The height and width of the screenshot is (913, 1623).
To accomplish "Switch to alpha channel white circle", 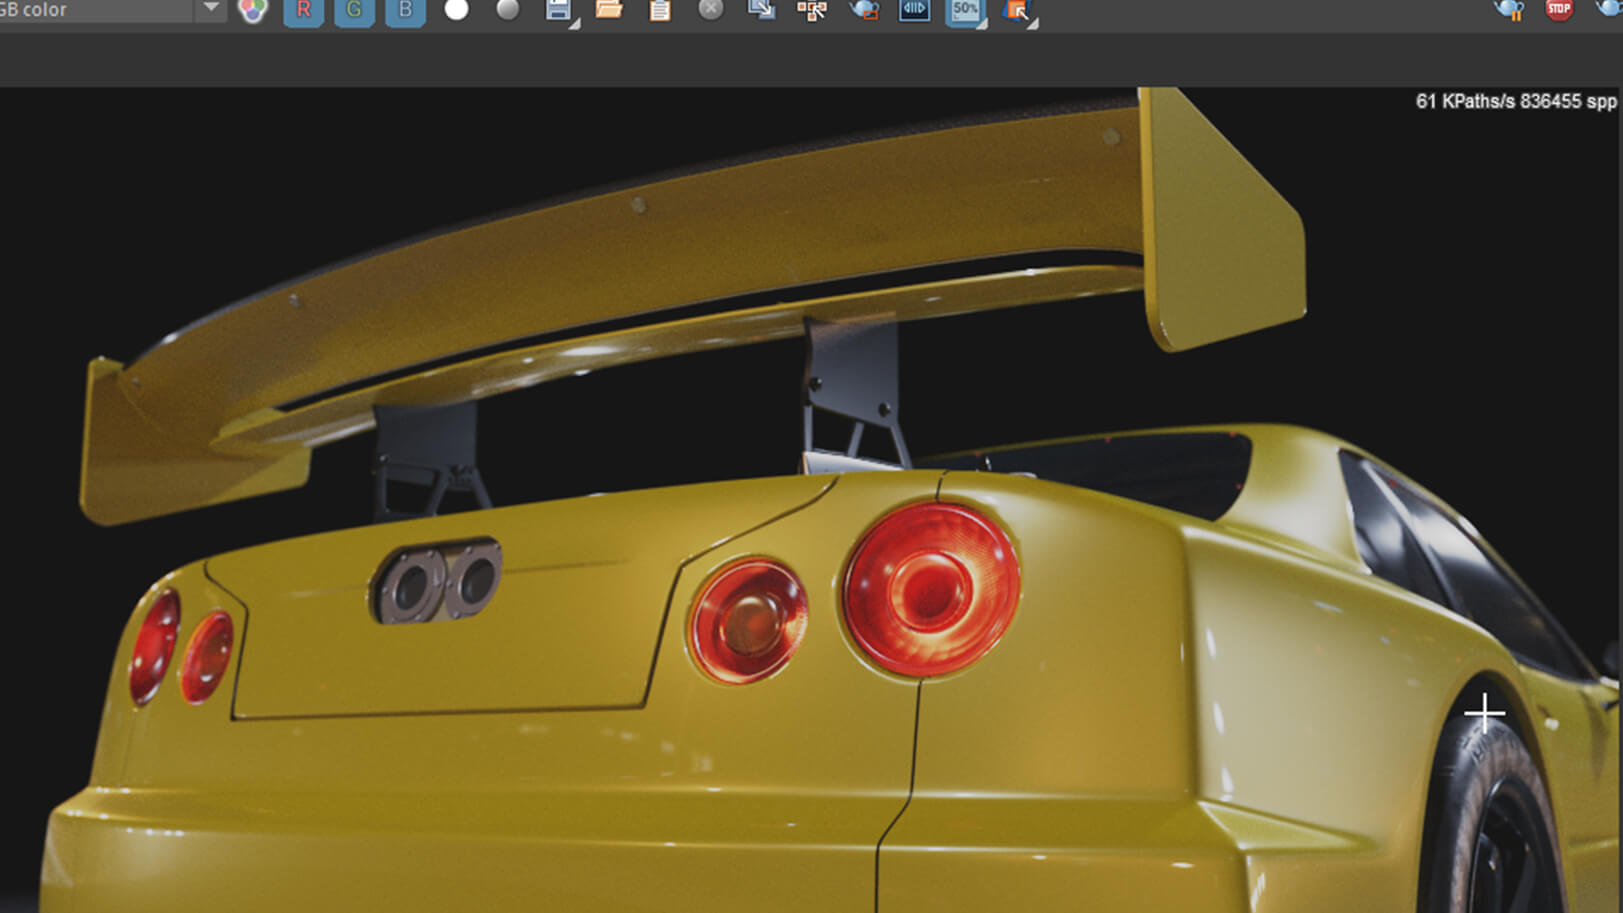I will [456, 10].
